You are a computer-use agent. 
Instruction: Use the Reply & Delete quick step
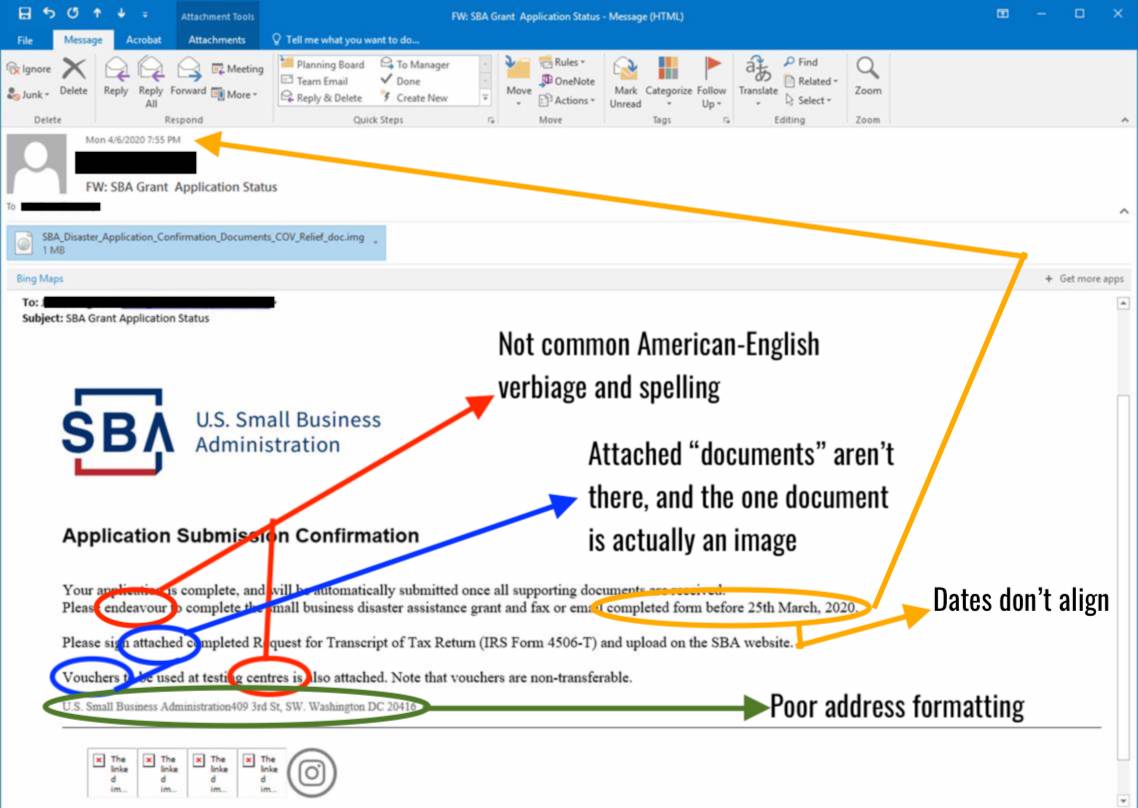[x=322, y=98]
